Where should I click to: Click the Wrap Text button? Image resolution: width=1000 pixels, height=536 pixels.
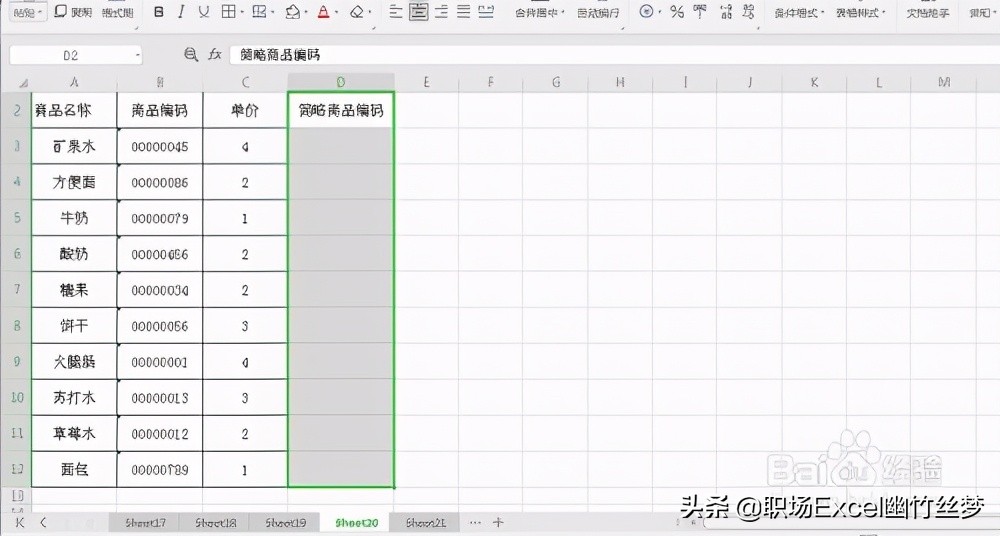pyautogui.click(x=598, y=13)
